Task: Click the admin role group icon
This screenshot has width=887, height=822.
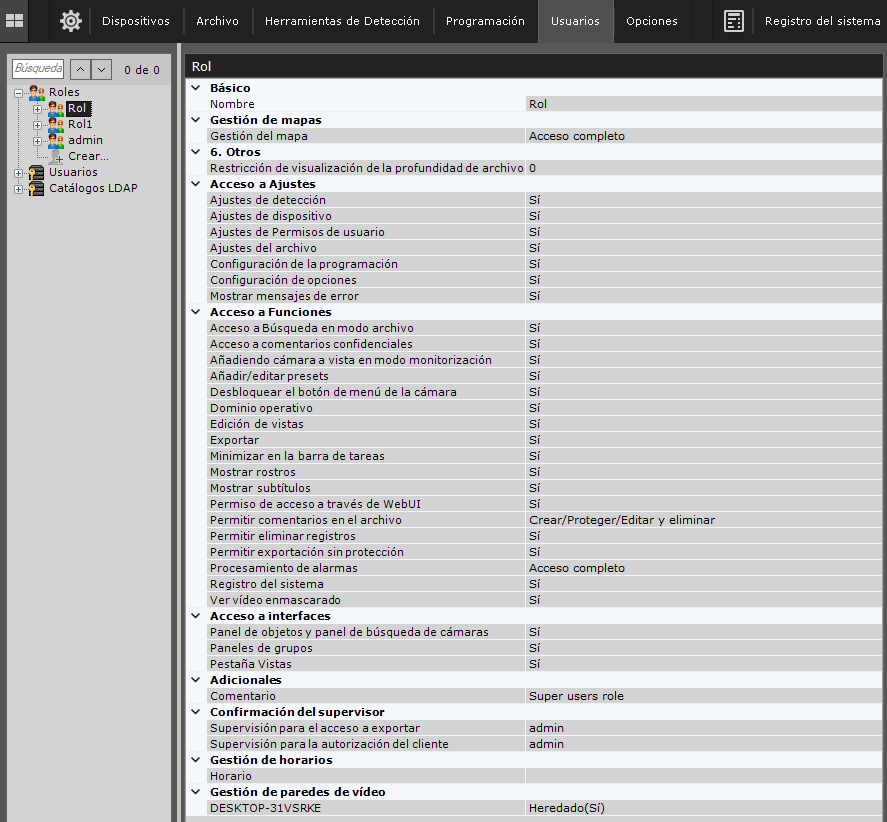Action: 56,140
